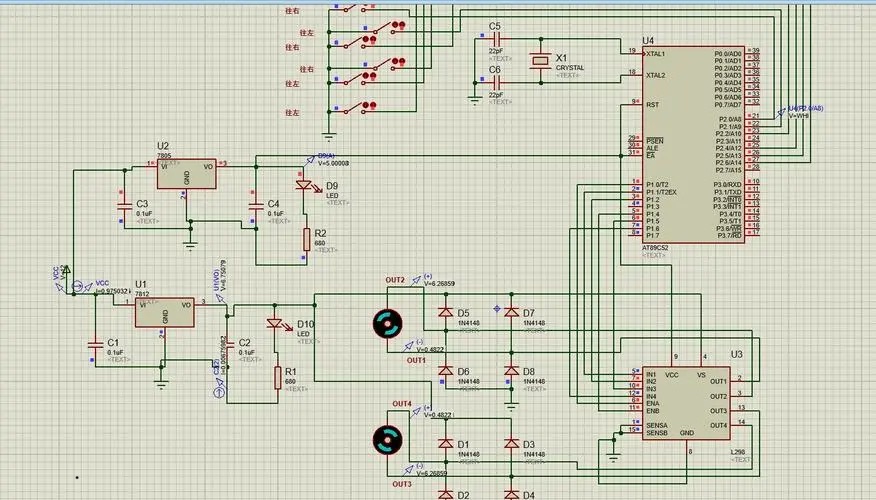Select resistor R2 symbol
This screenshot has height=500, width=876.
click(307, 239)
